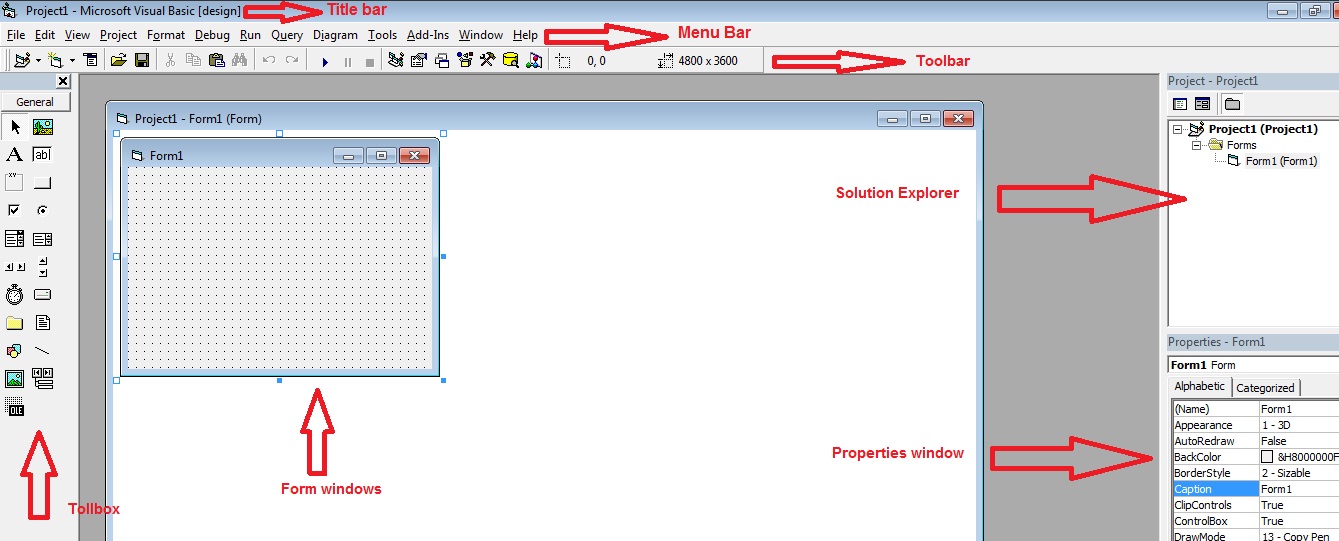Click the Undo arrow in the toolbar
Screen dimensions: 1339x541
[268, 61]
